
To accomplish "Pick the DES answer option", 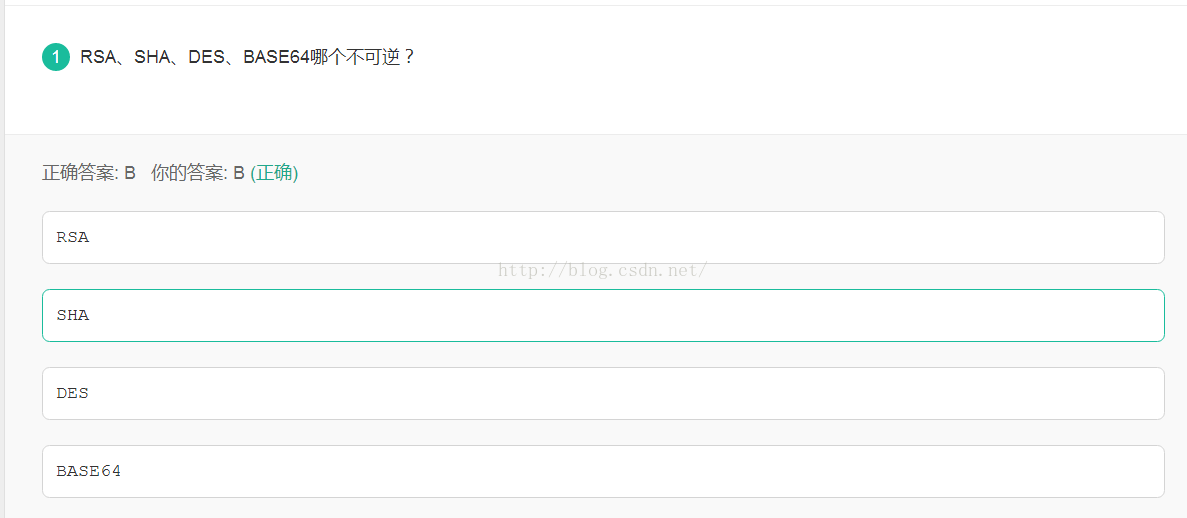I will click(603, 393).
